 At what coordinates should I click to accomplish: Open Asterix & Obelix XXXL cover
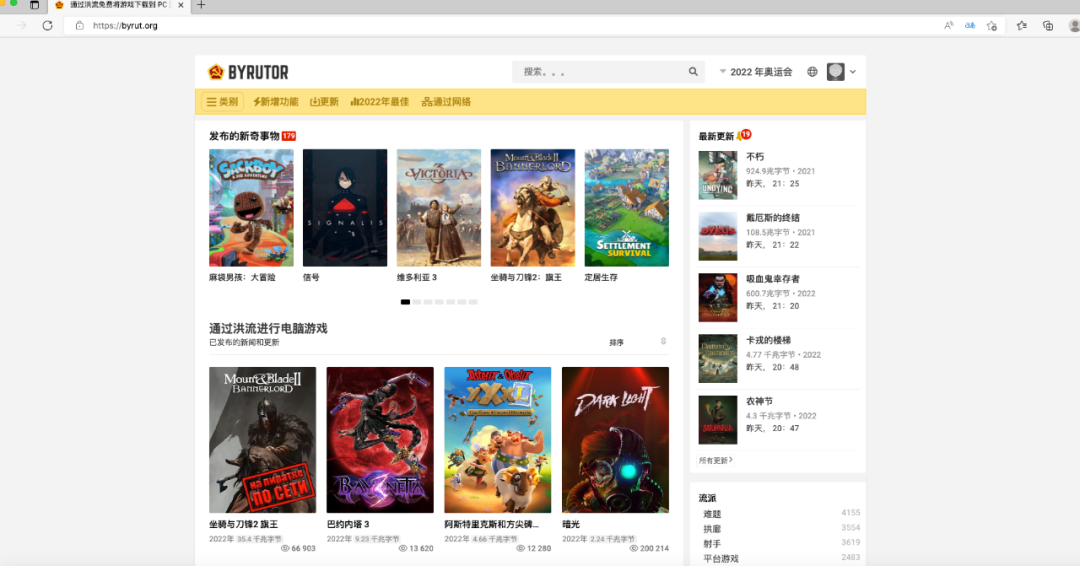click(498, 440)
